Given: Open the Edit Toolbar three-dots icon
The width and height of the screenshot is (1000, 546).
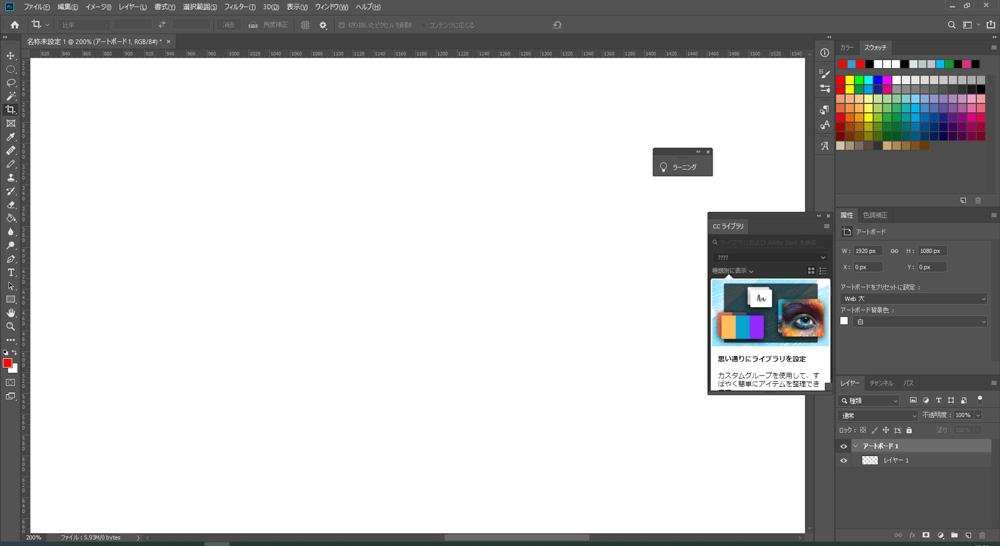Looking at the screenshot, I should pyautogui.click(x=11, y=340).
